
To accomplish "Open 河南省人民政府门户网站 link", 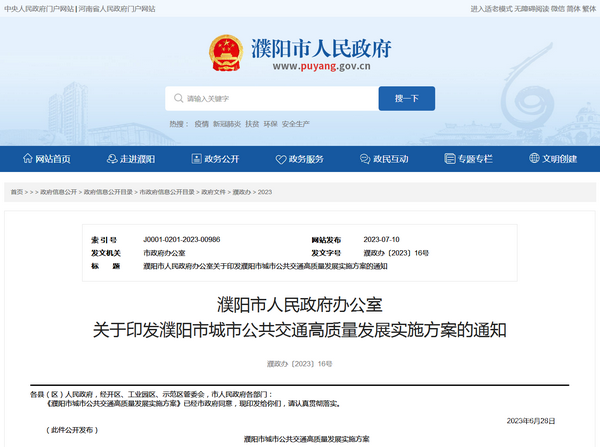I will 116,8.
